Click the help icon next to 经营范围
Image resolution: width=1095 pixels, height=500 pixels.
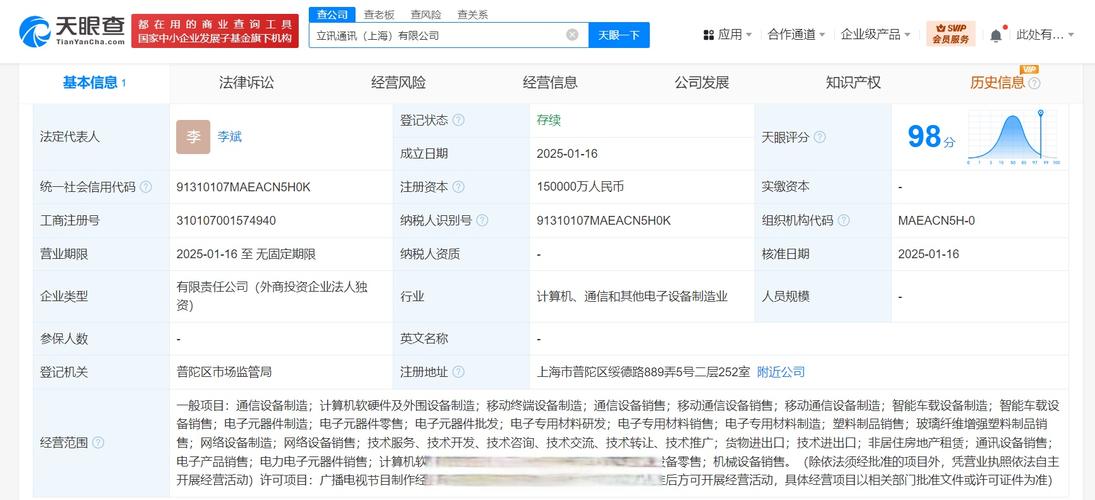point(98,443)
